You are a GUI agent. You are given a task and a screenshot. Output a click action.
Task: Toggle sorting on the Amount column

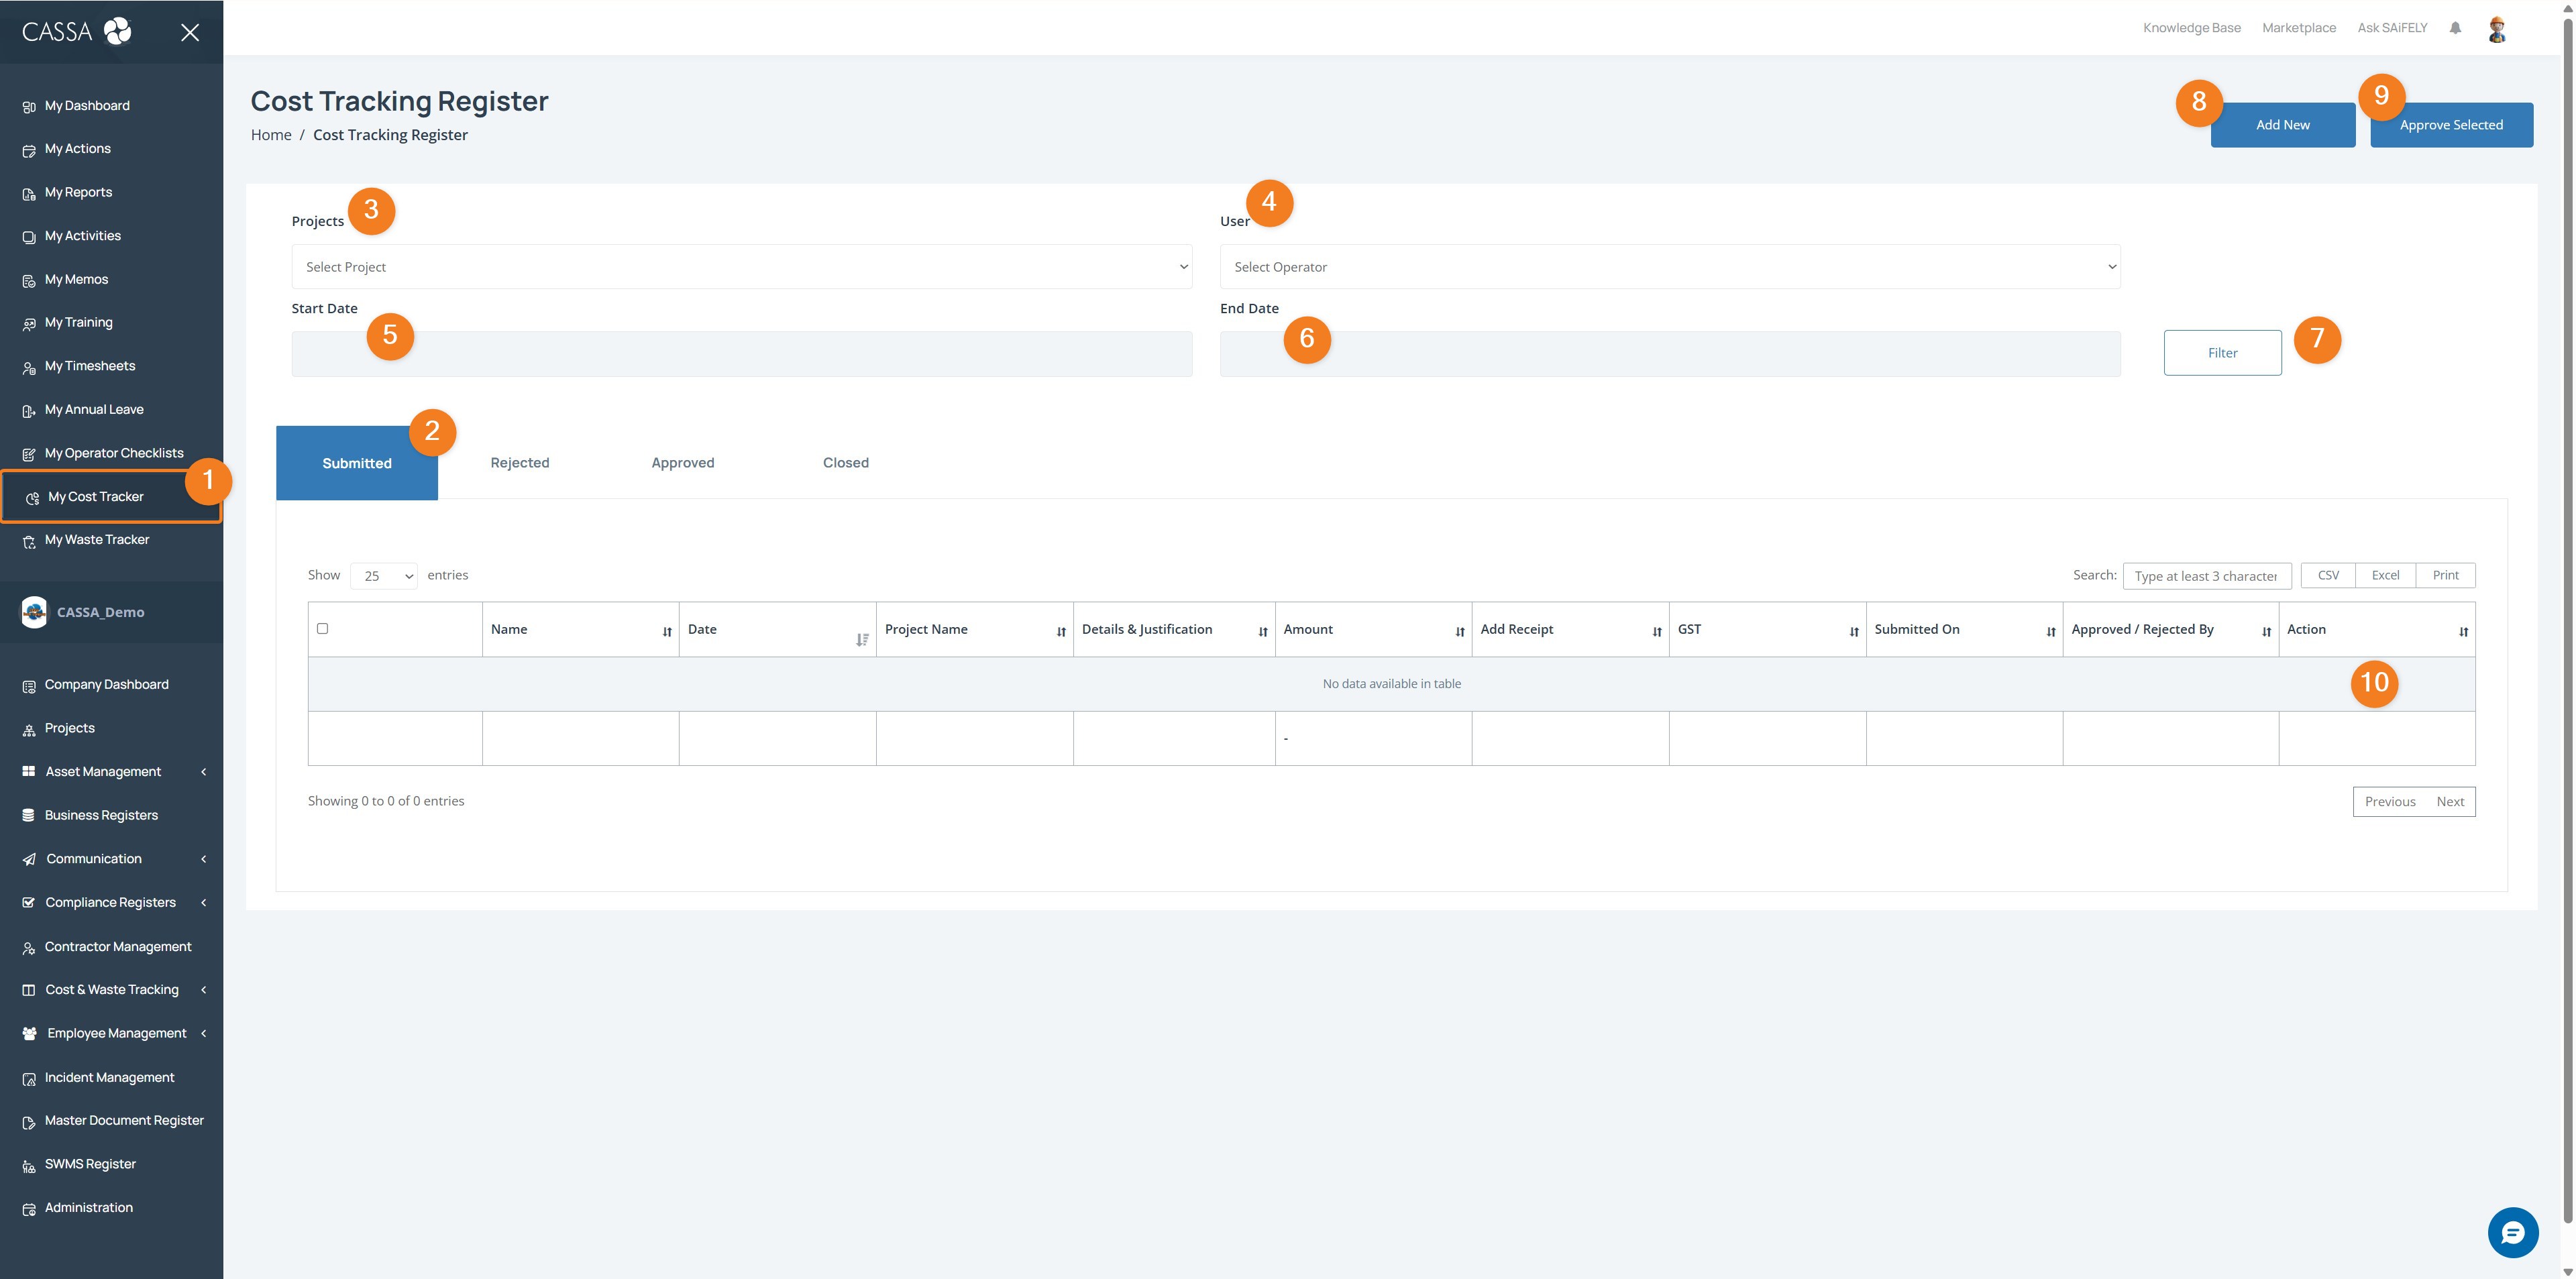click(1458, 631)
